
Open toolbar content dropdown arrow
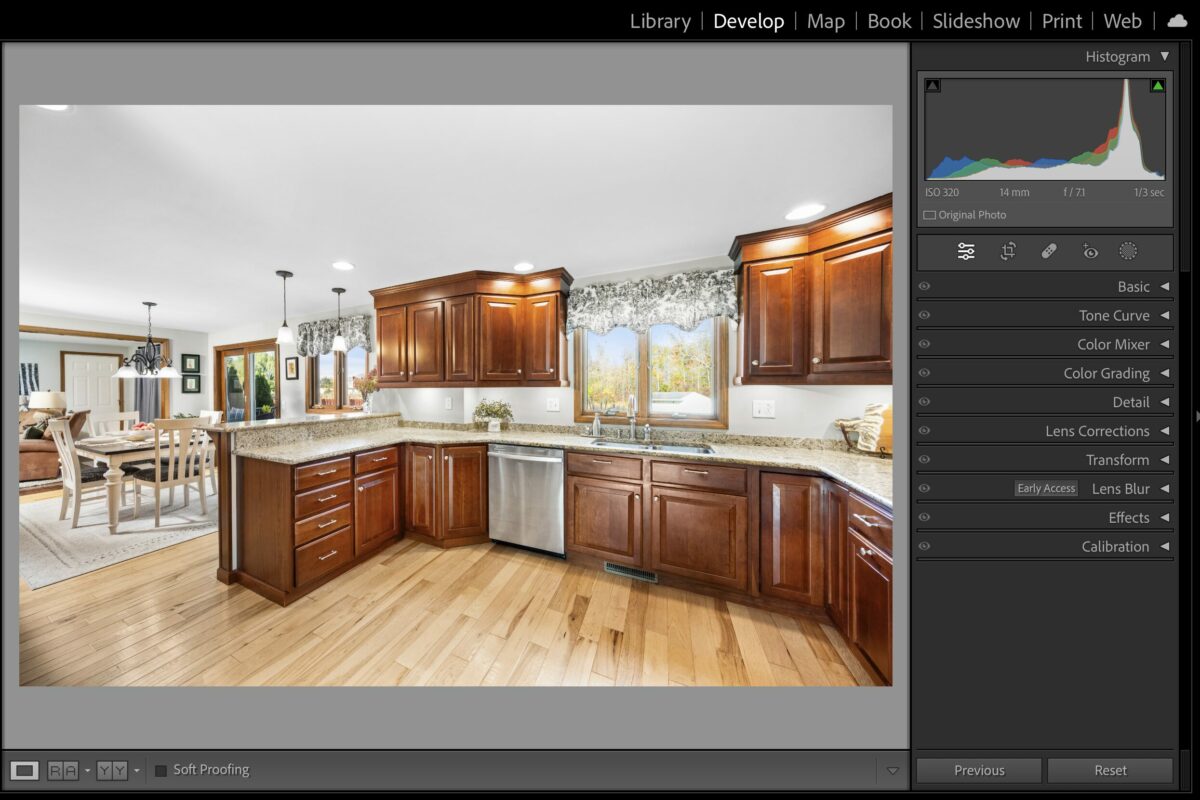[892, 770]
